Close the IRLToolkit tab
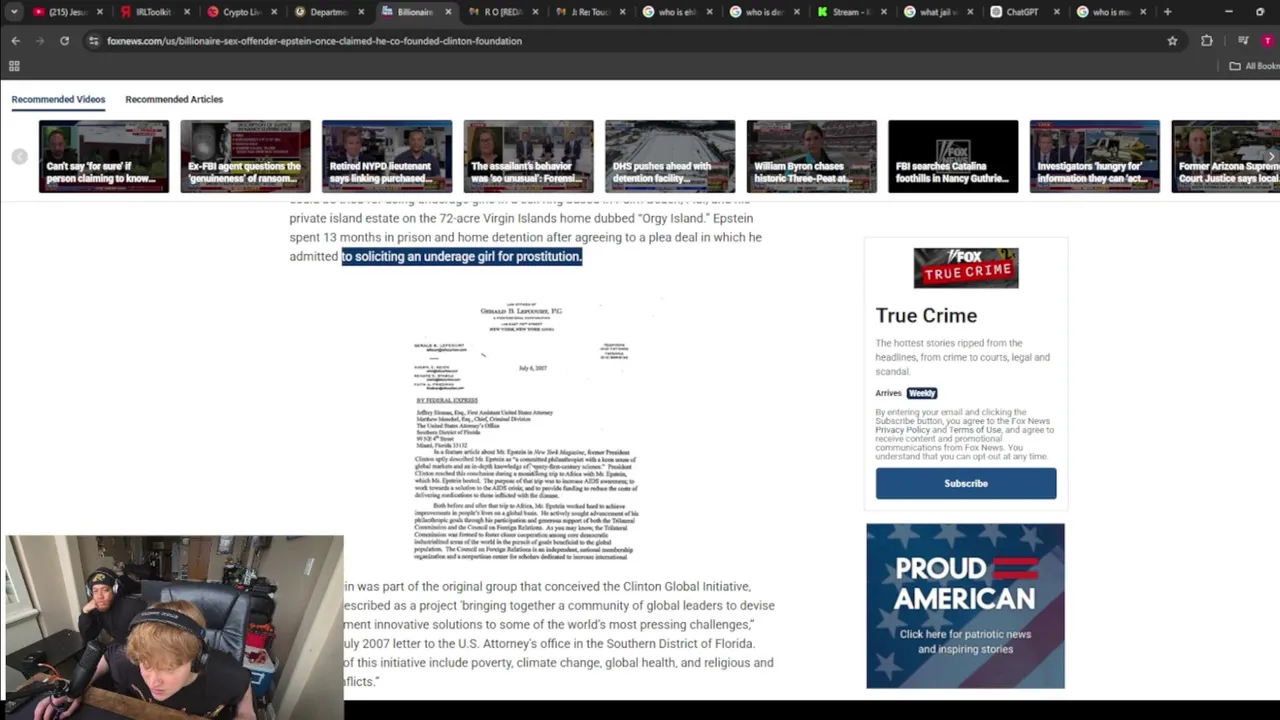Screen dimensions: 1280x720 click(186, 12)
